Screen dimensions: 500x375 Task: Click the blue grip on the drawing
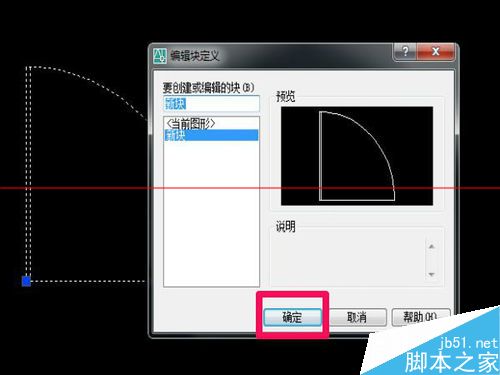[26, 281]
